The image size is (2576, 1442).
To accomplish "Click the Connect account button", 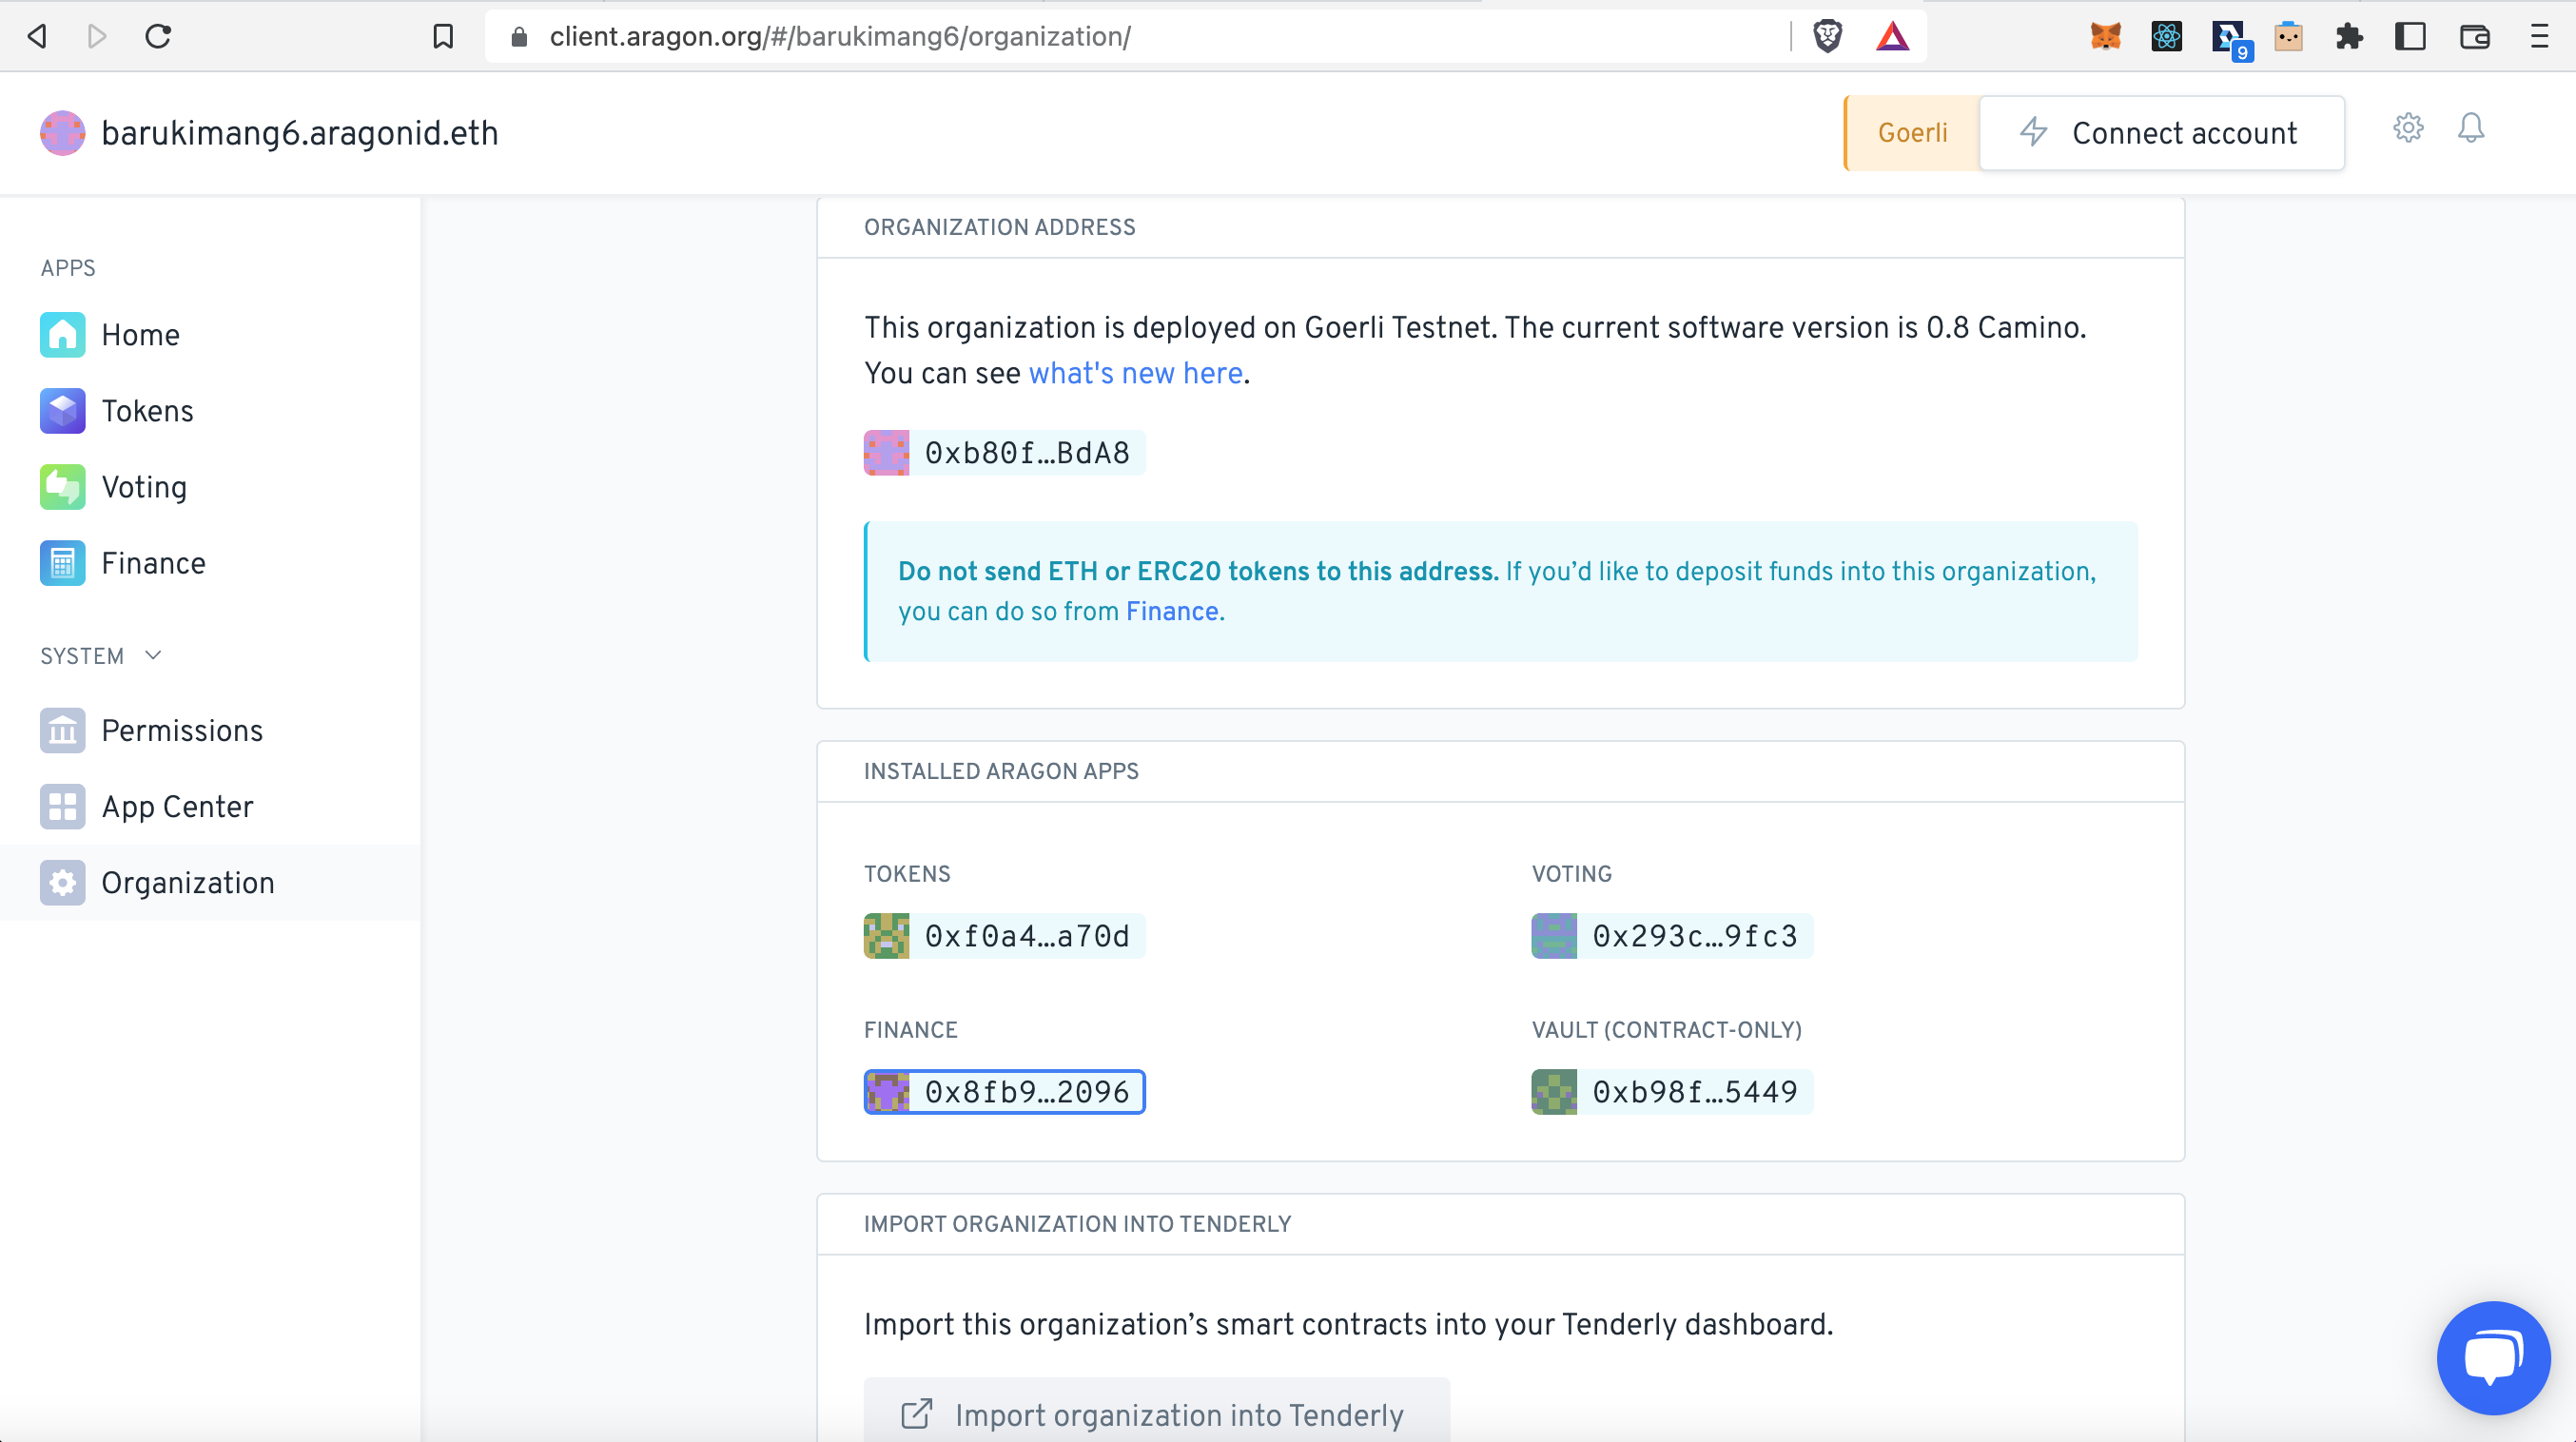I will pos(2162,133).
